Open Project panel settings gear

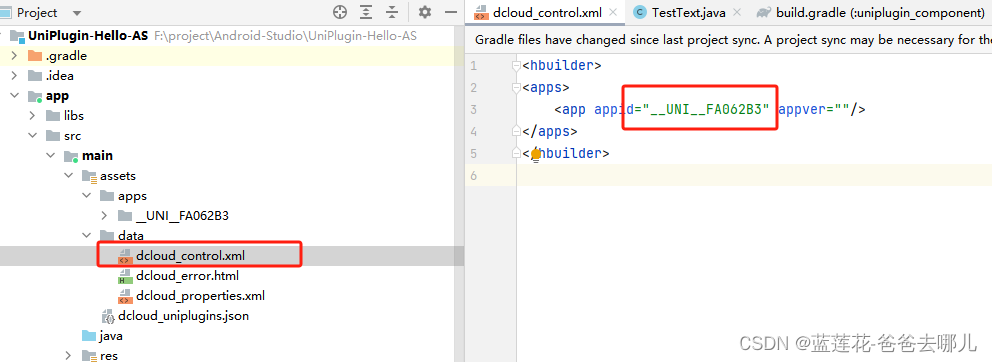click(x=425, y=12)
